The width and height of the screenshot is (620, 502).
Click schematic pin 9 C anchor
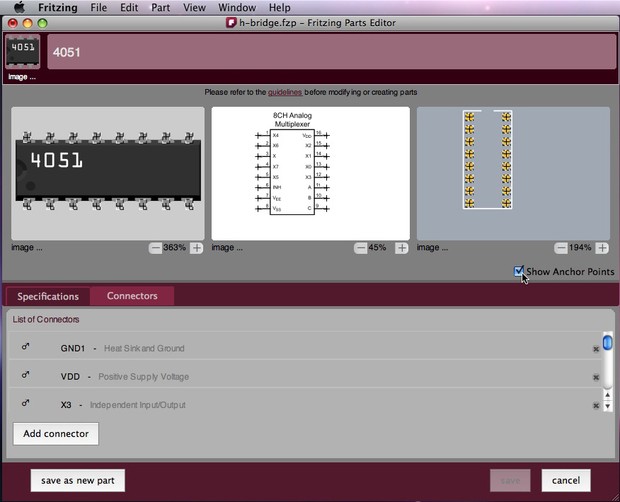326,209
